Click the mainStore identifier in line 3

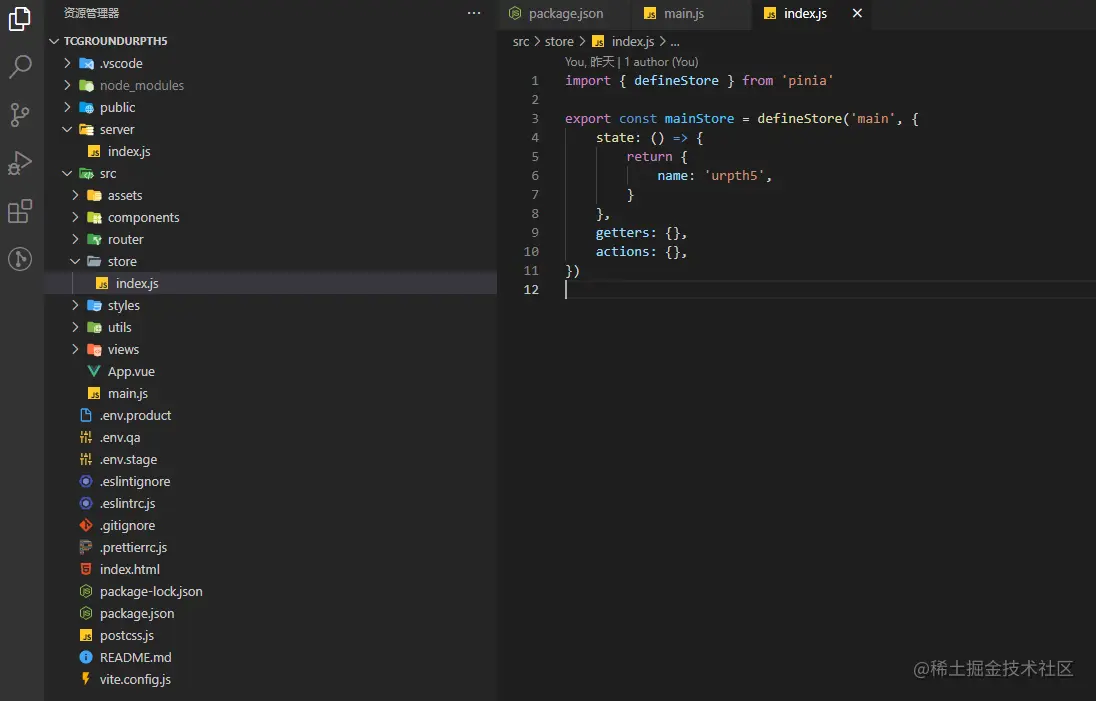[699, 118]
